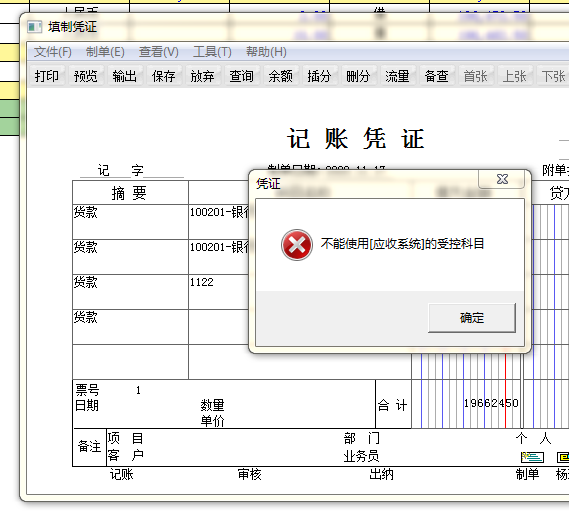Select the 1122 account code cell
The height and width of the screenshot is (517, 569).
pos(219,292)
